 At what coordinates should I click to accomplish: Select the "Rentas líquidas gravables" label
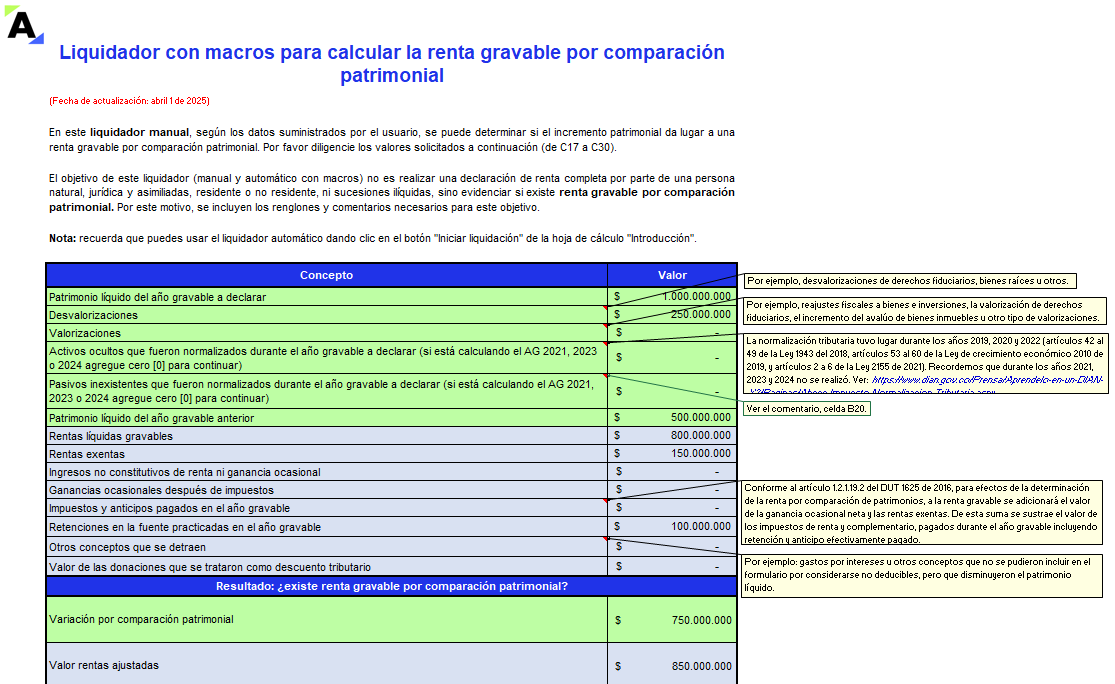click(x=326, y=436)
